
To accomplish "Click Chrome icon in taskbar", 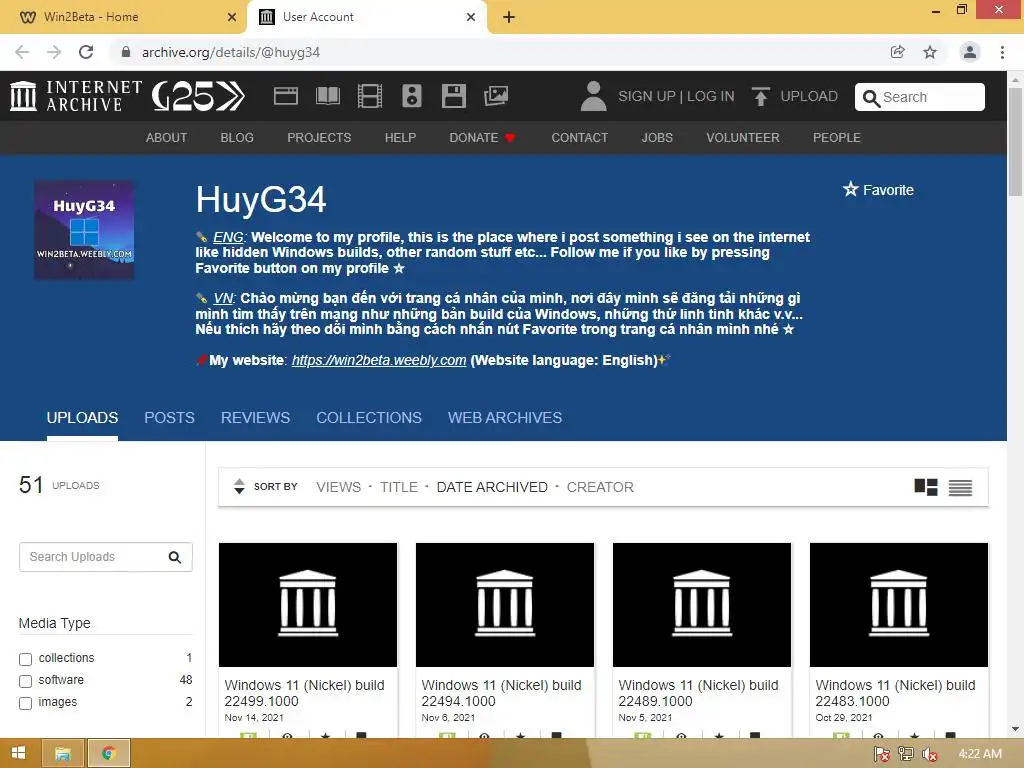I will click(108, 753).
